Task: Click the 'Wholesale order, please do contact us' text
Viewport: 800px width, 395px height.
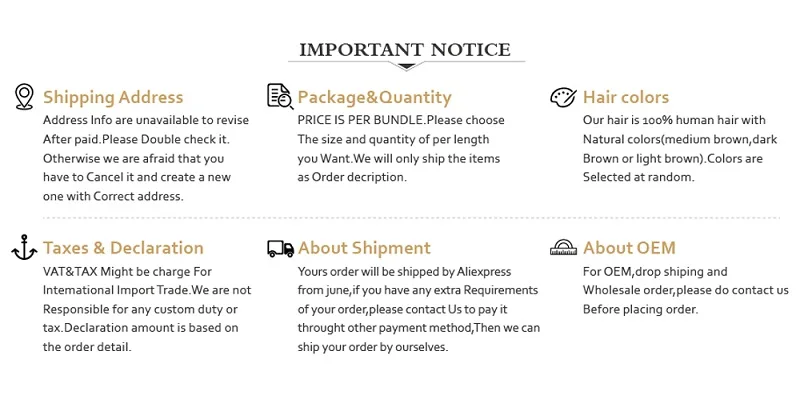Action: pyautogui.click(x=686, y=290)
